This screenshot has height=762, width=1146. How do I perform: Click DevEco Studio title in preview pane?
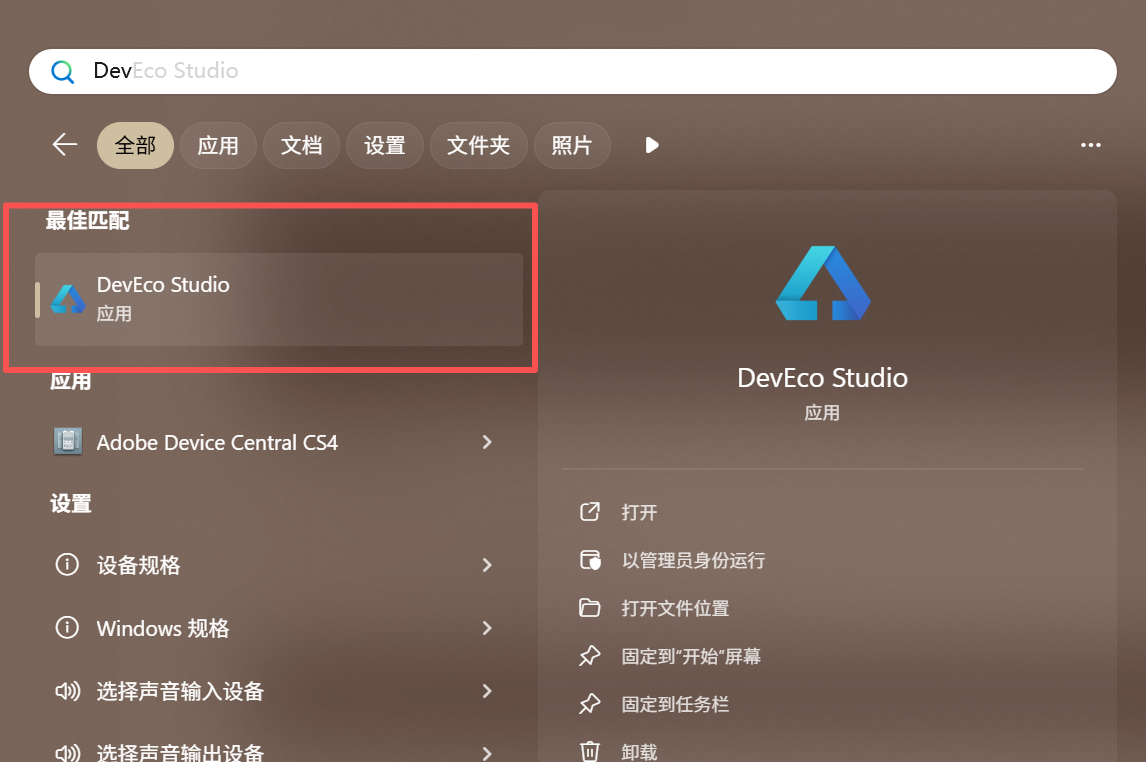coord(822,378)
